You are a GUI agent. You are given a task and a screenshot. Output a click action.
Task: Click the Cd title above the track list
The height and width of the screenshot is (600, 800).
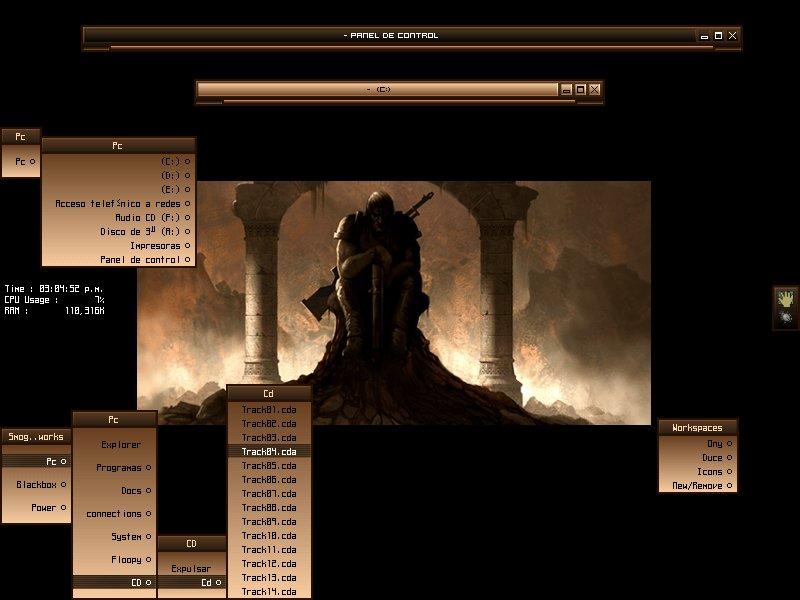[x=269, y=393]
